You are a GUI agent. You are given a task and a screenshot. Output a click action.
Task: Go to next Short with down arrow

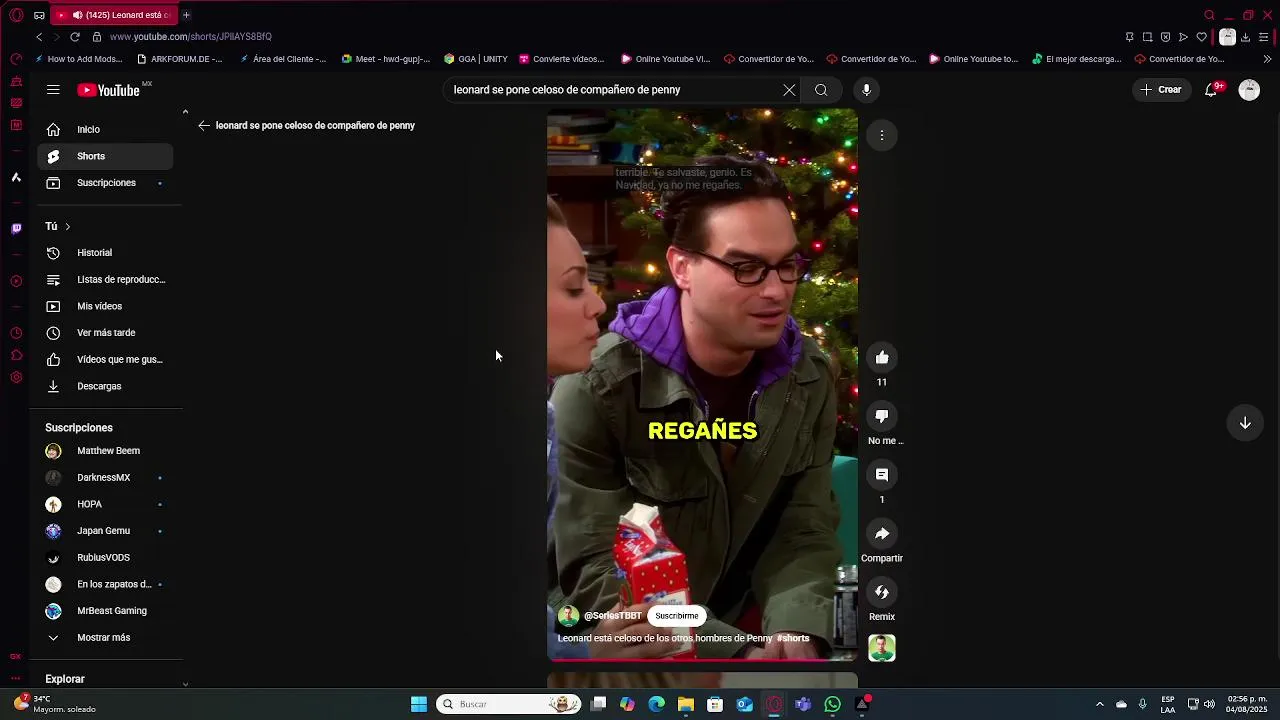(1245, 423)
